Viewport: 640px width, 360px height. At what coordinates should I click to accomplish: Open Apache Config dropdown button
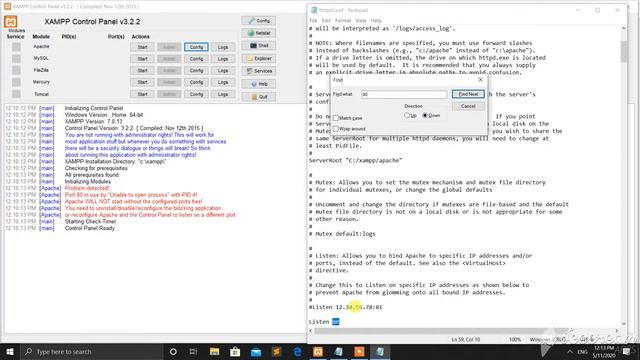pos(196,47)
